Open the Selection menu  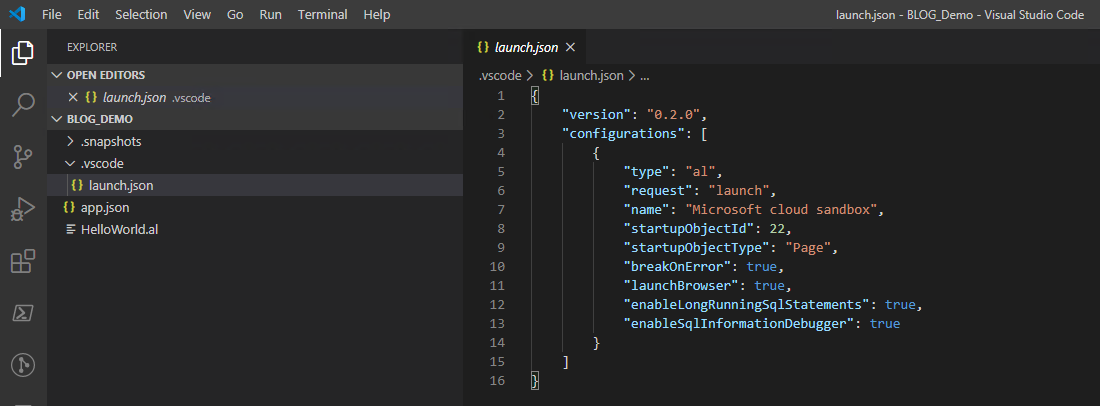[x=141, y=15]
